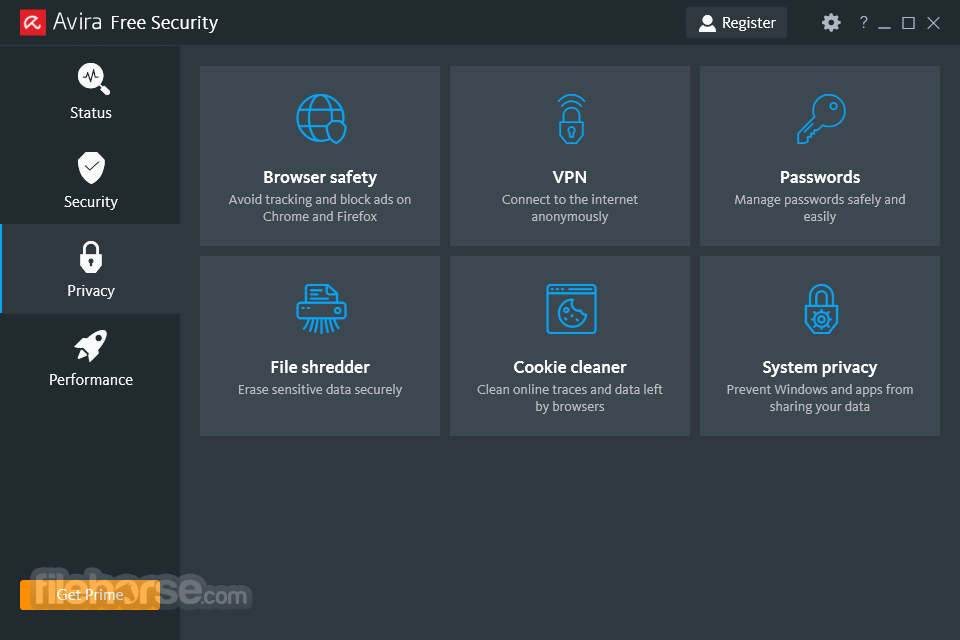Click the Security shield checkmark icon

91,168
